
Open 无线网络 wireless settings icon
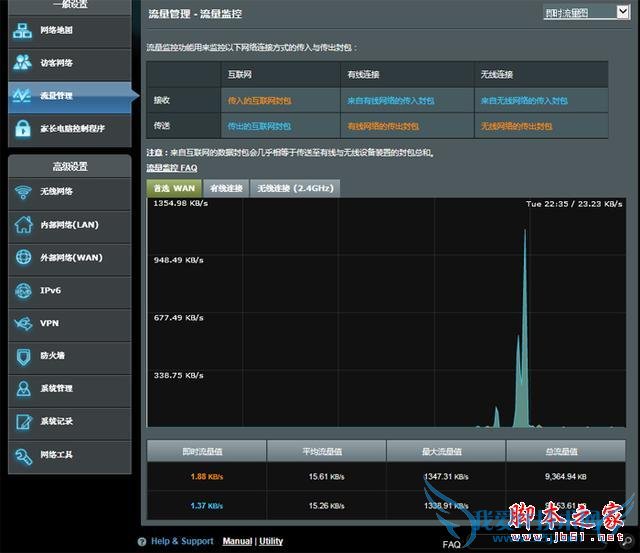[x=23, y=192]
